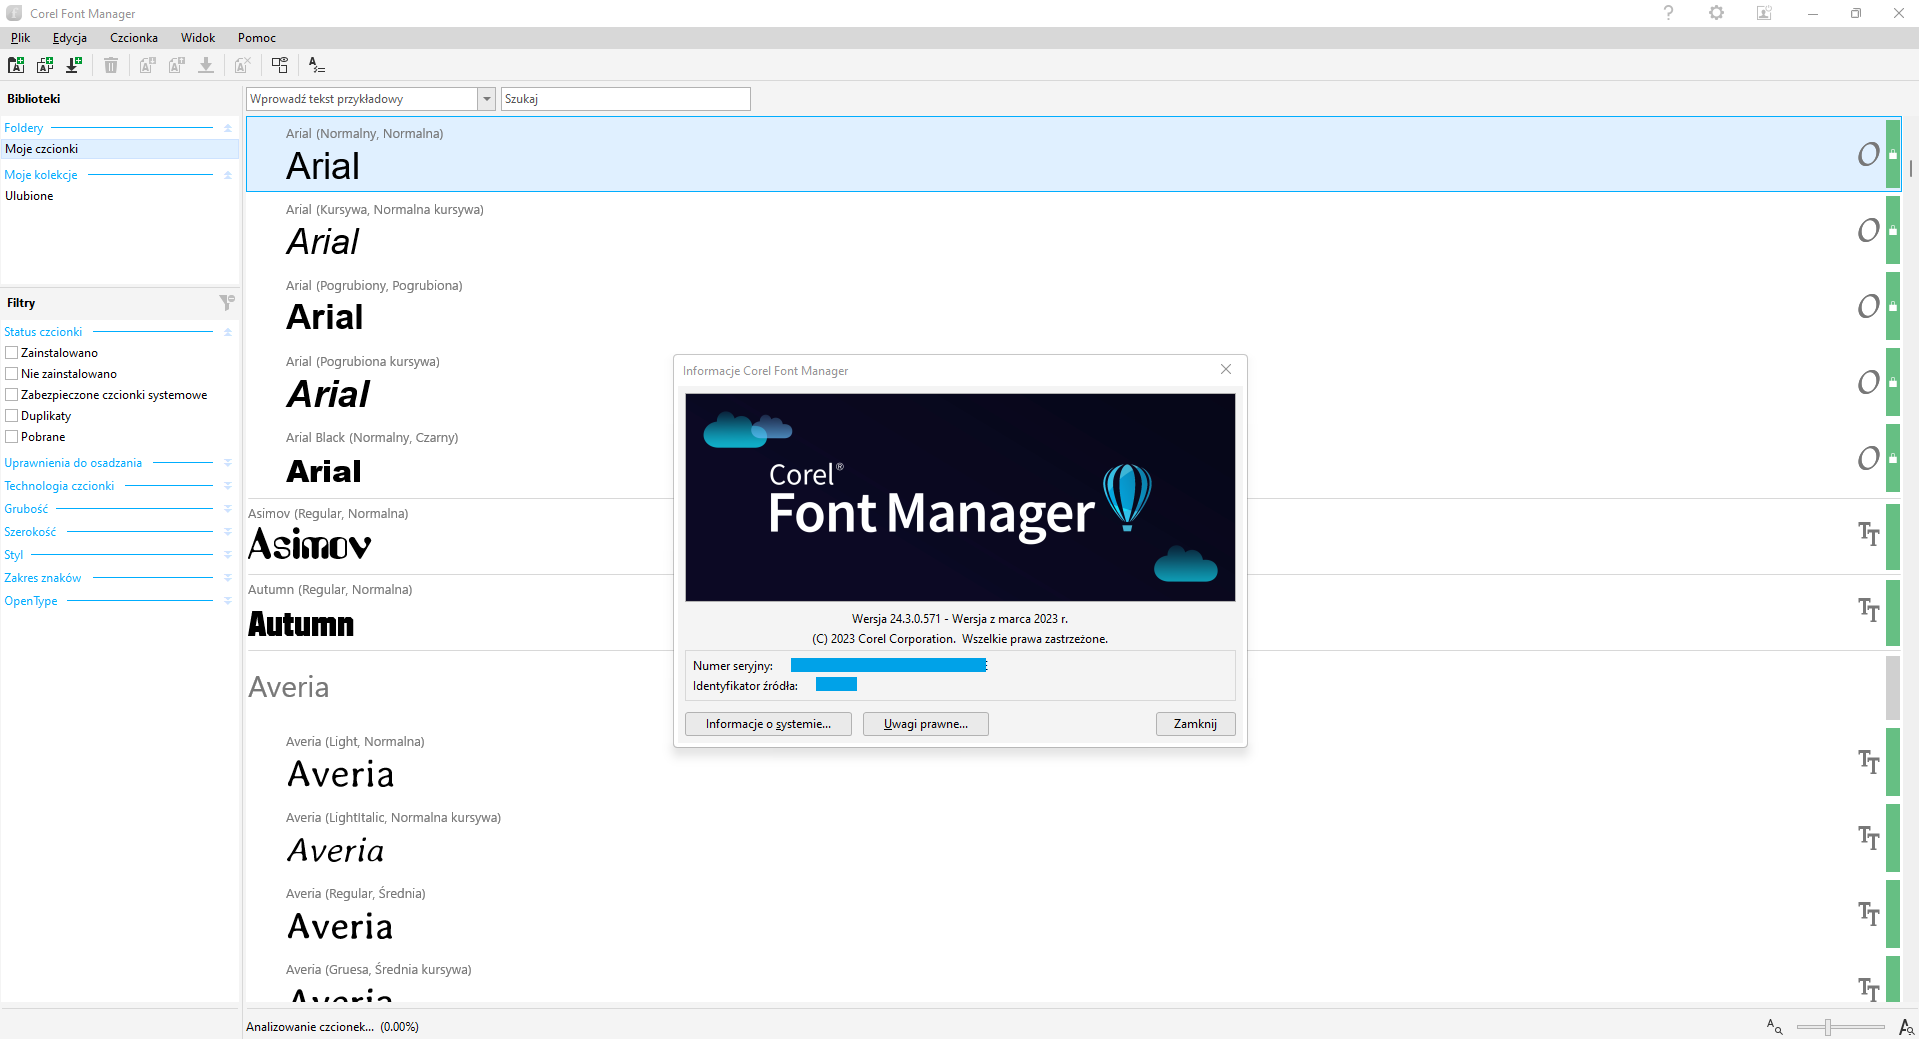The width and height of the screenshot is (1919, 1039).
Task: Click the grey download arrow toolbar icon
Action: pos(206,65)
